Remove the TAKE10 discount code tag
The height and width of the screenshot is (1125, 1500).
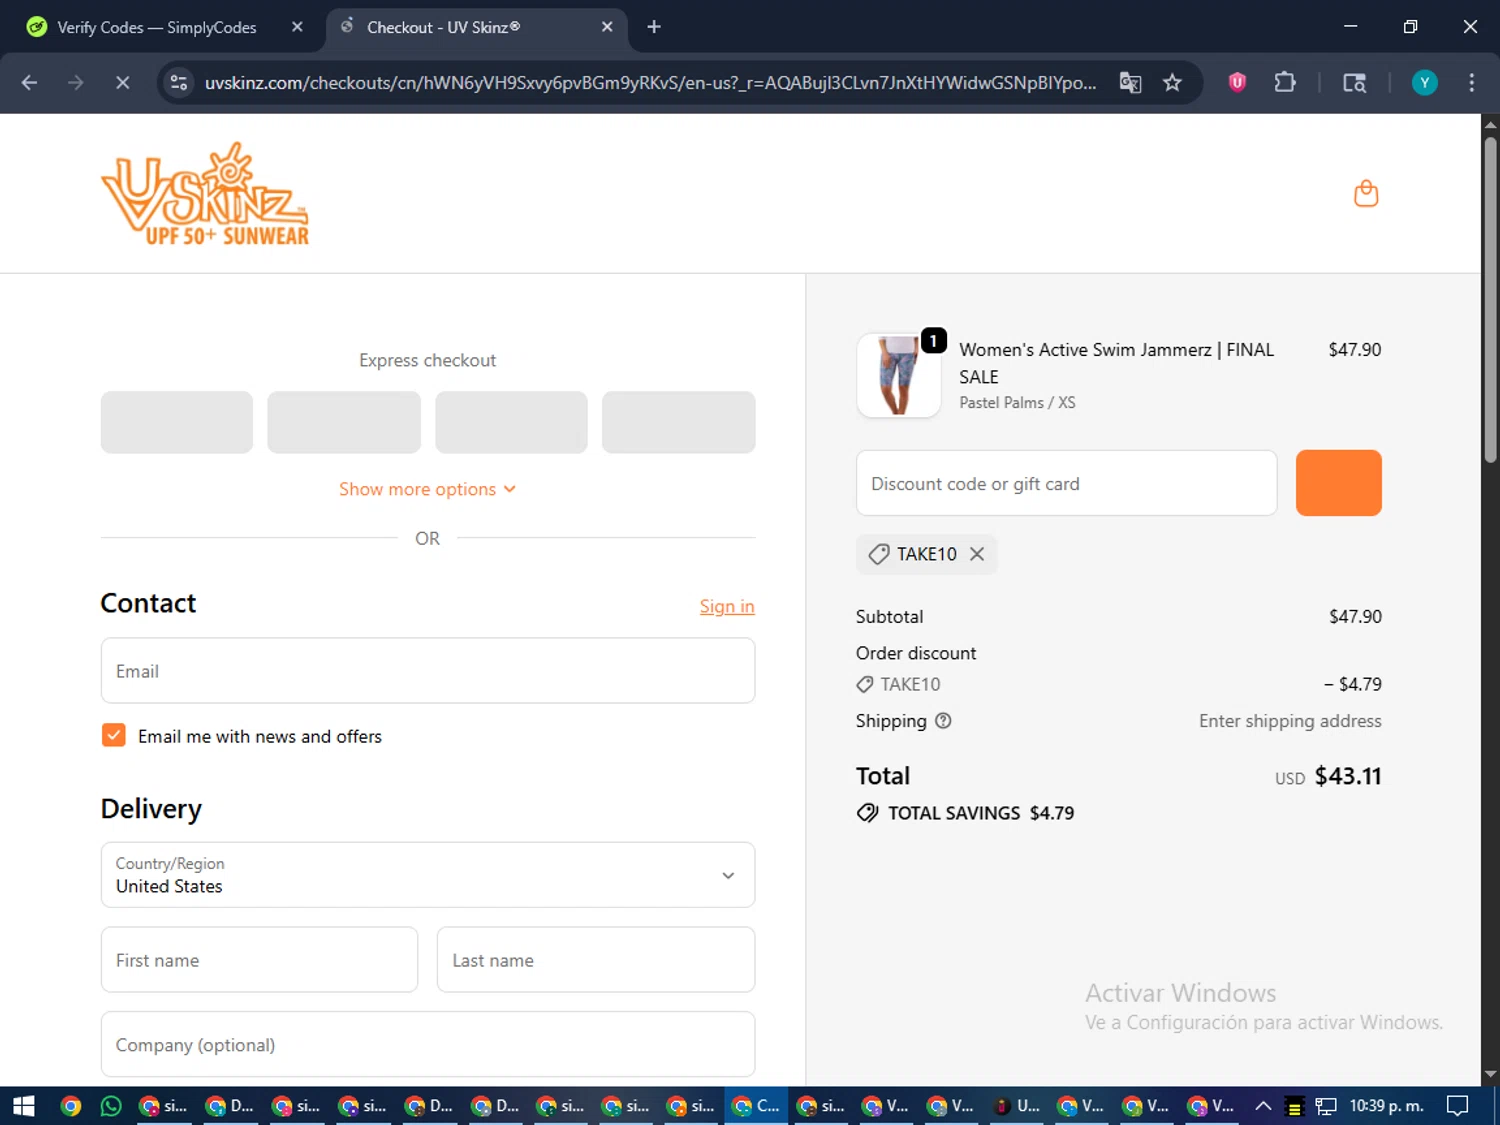pyautogui.click(x=977, y=554)
